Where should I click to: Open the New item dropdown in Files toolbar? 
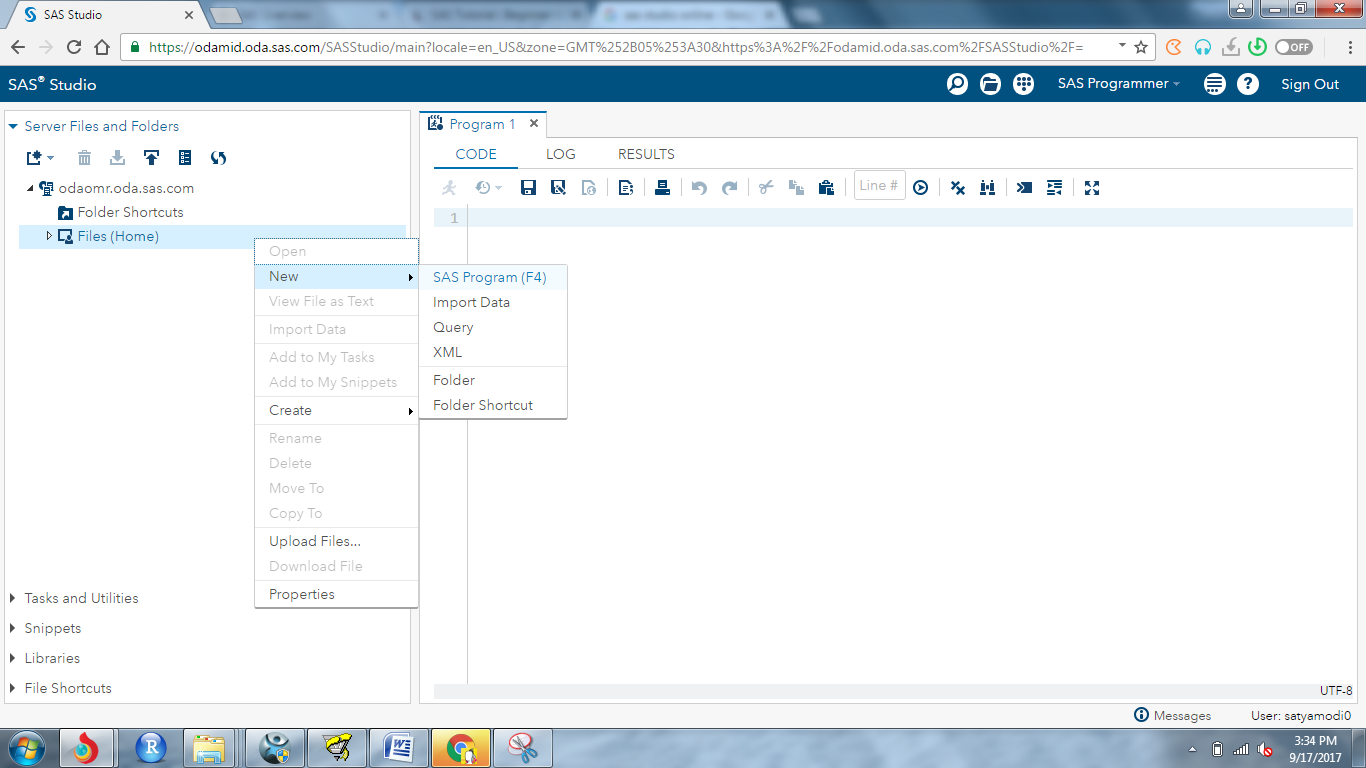click(x=40, y=158)
